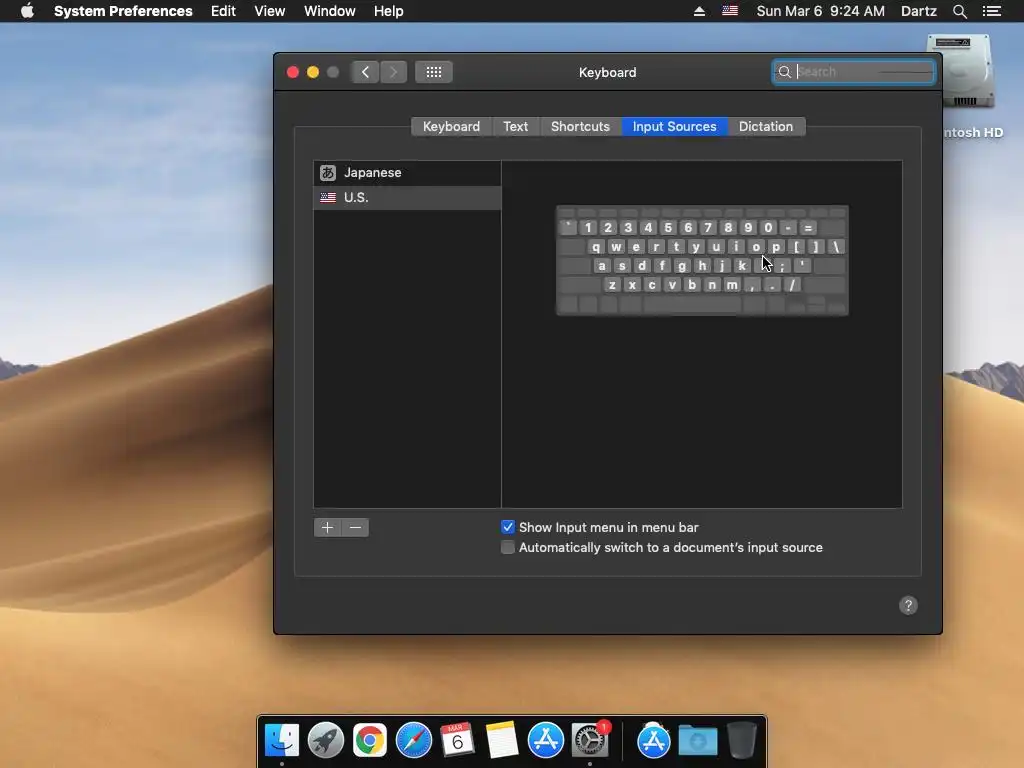Open the System Preferences menu
Screen dimensions: 1024x768
click(123, 11)
